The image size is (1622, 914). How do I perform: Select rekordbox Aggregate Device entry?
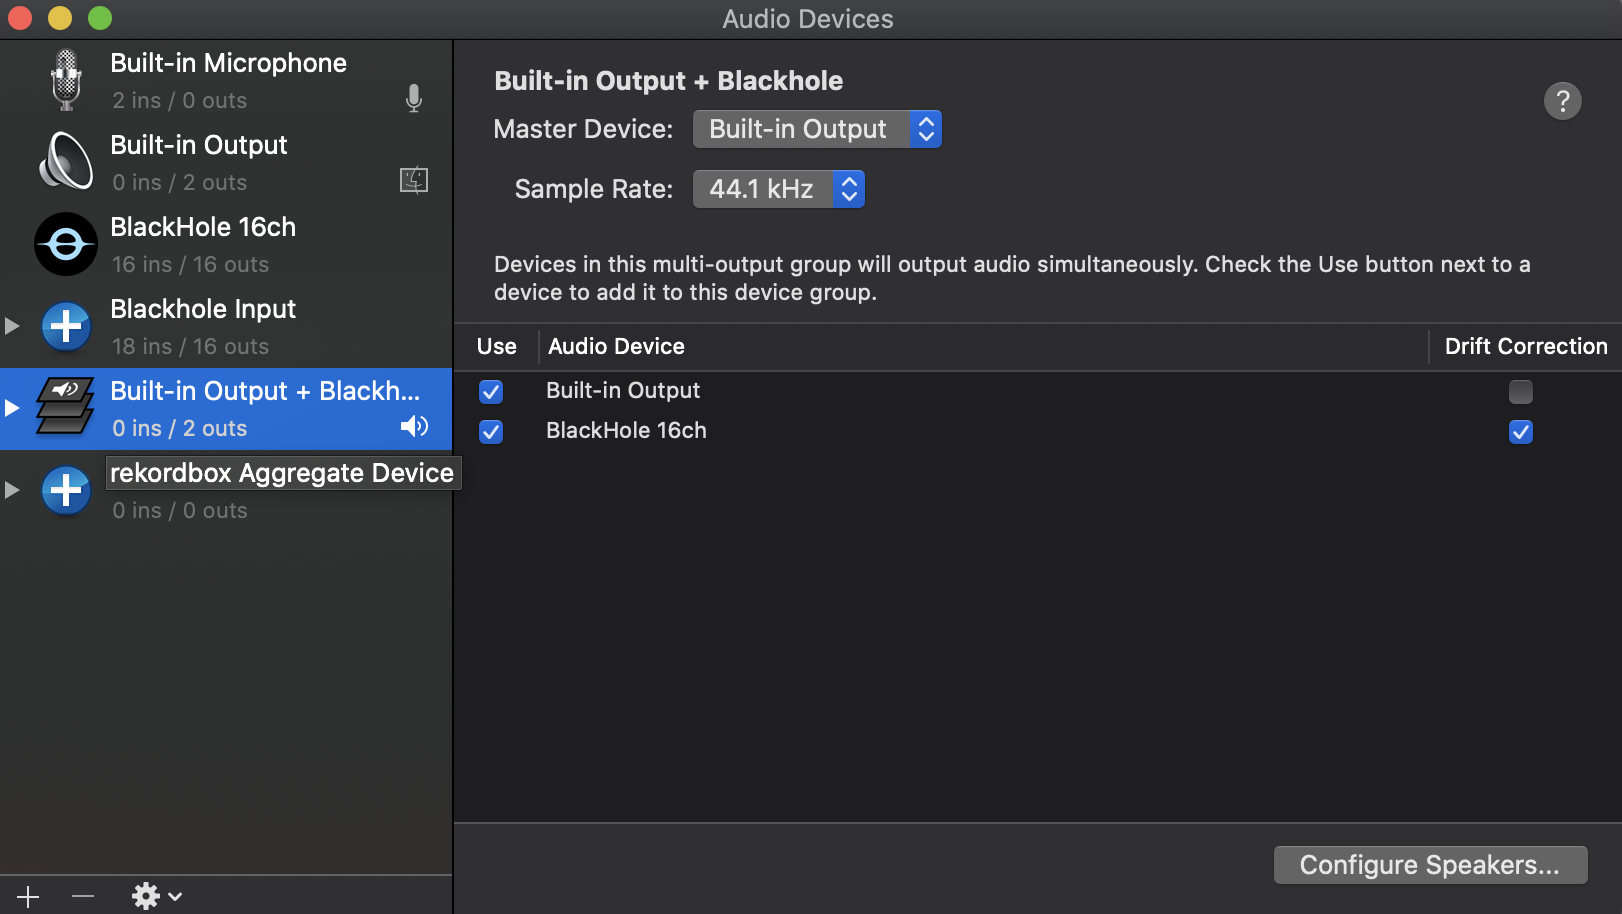(226, 491)
